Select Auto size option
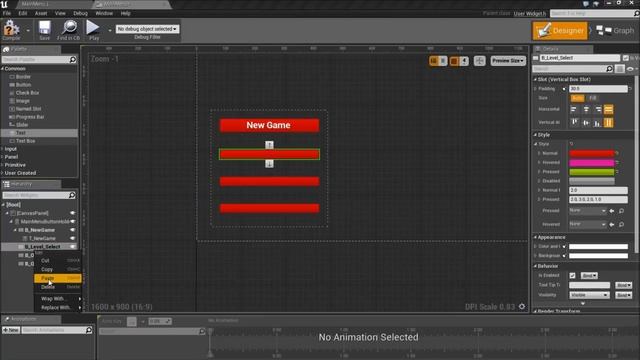The image size is (640, 360). tap(578, 98)
